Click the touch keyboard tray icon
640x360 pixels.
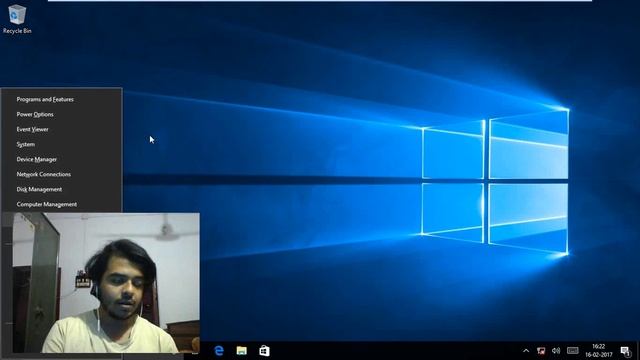point(573,350)
